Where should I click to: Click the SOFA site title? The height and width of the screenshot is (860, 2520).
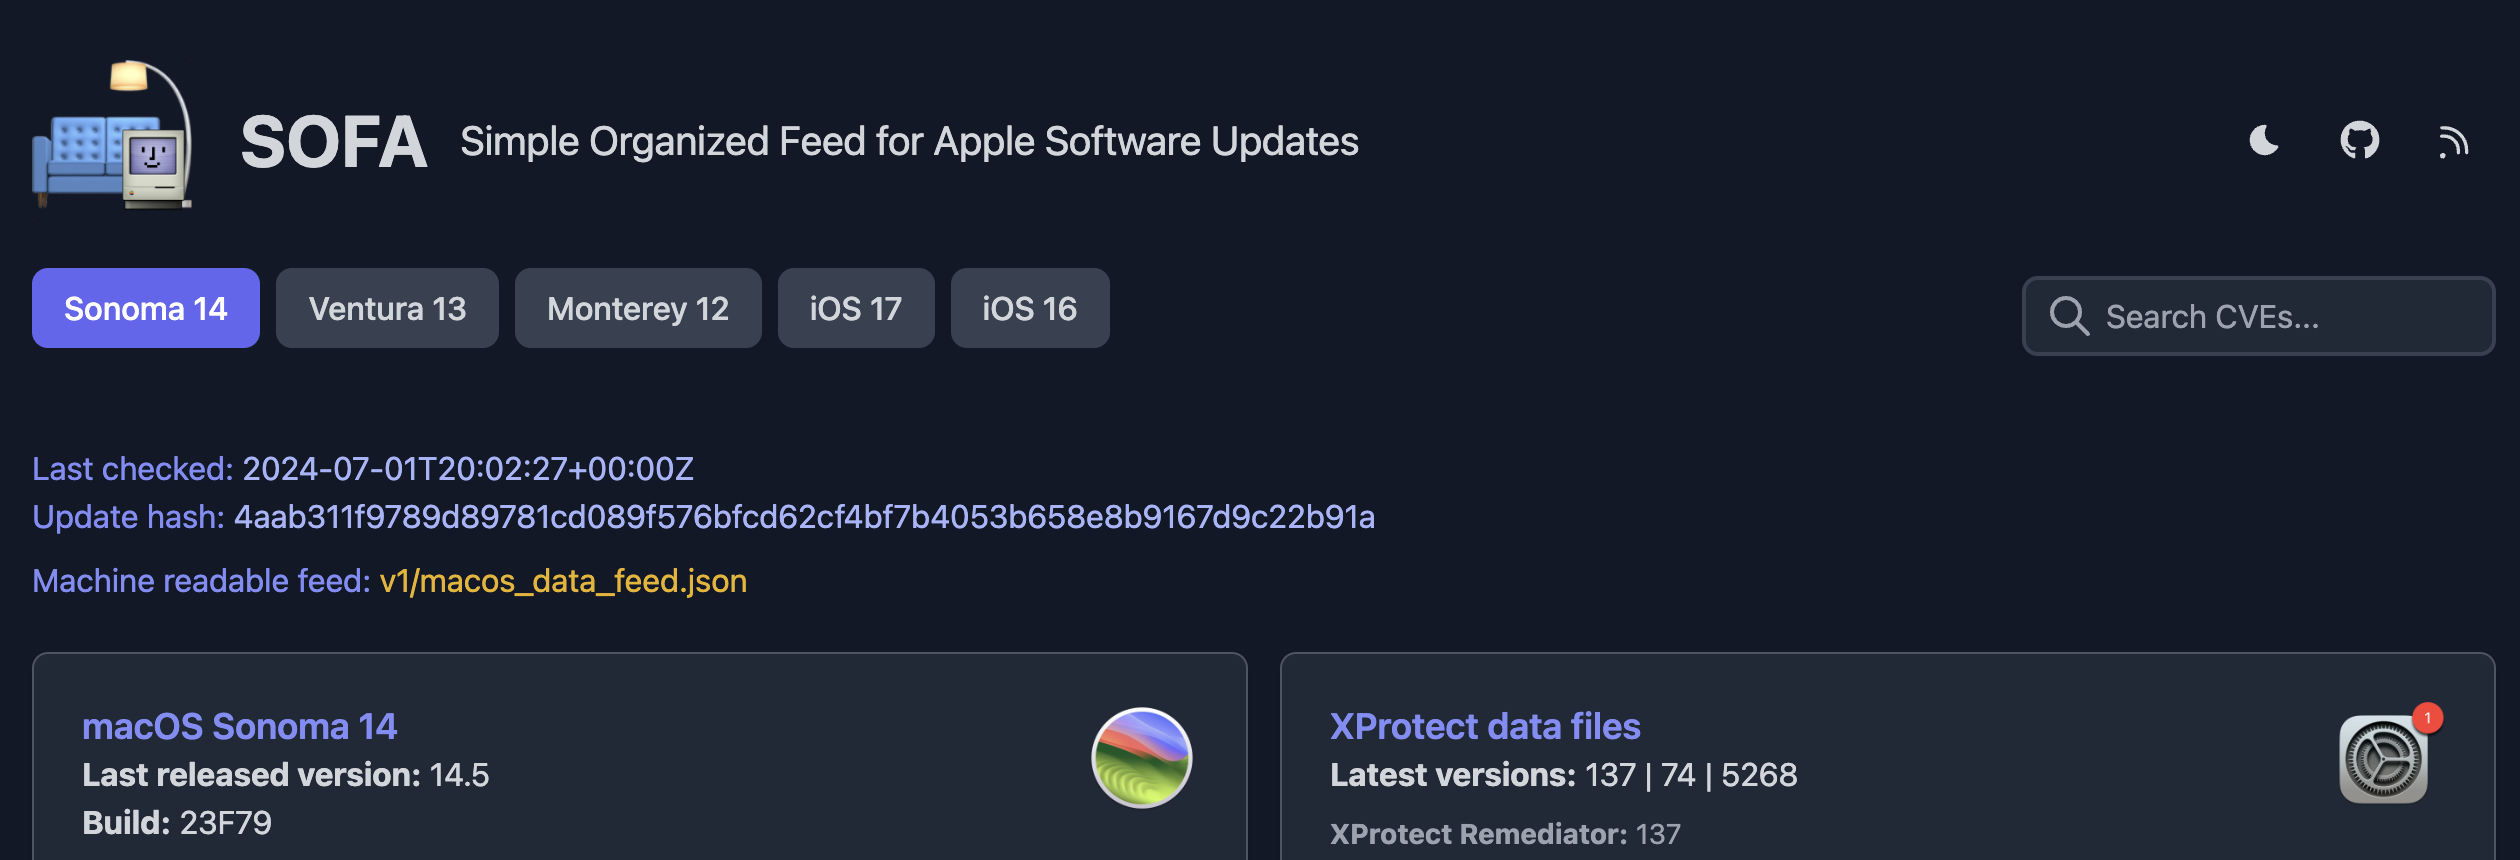click(x=334, y=142)
